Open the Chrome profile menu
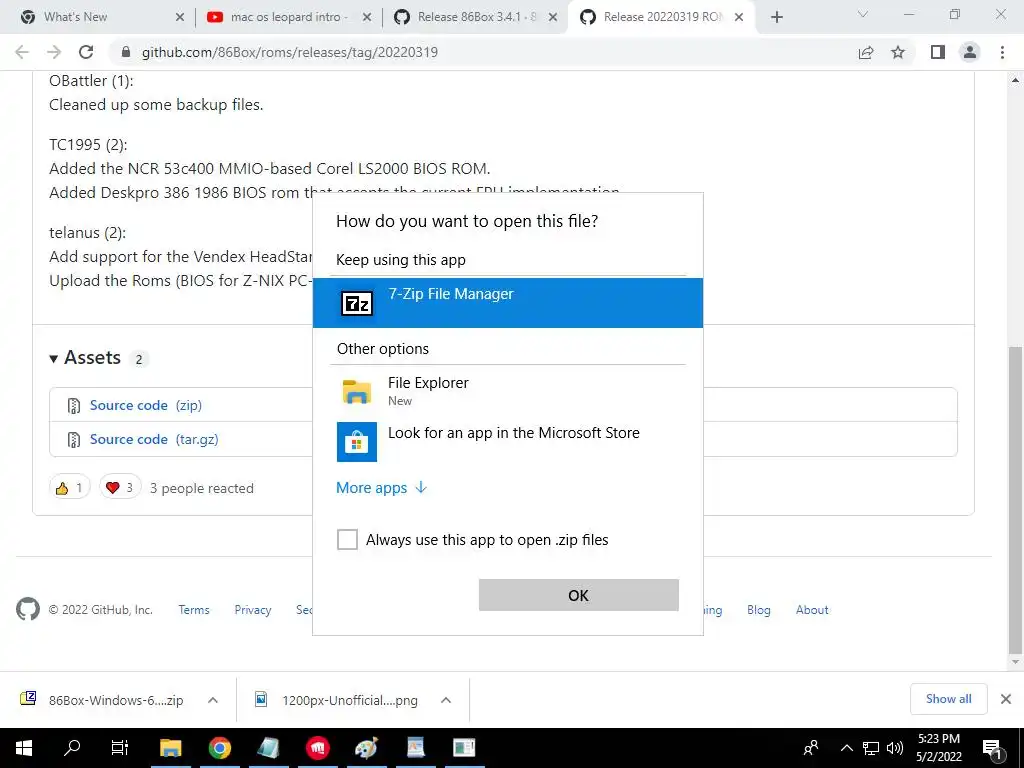Image resolution: width=1024 pixels, height=768 pixels. point(970,52)
